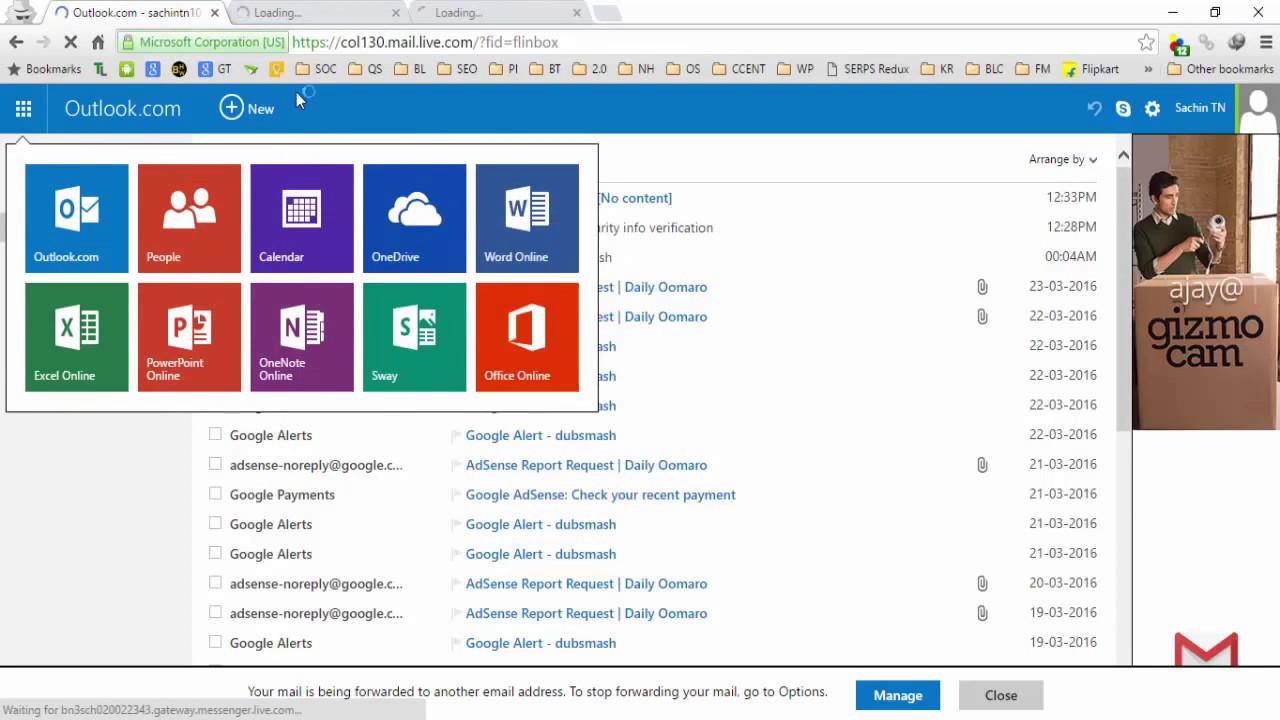Viewport: 1280px width, 720px height.
Task: Close the Outlook.com browser tab
Action: (x=214, y=13)
